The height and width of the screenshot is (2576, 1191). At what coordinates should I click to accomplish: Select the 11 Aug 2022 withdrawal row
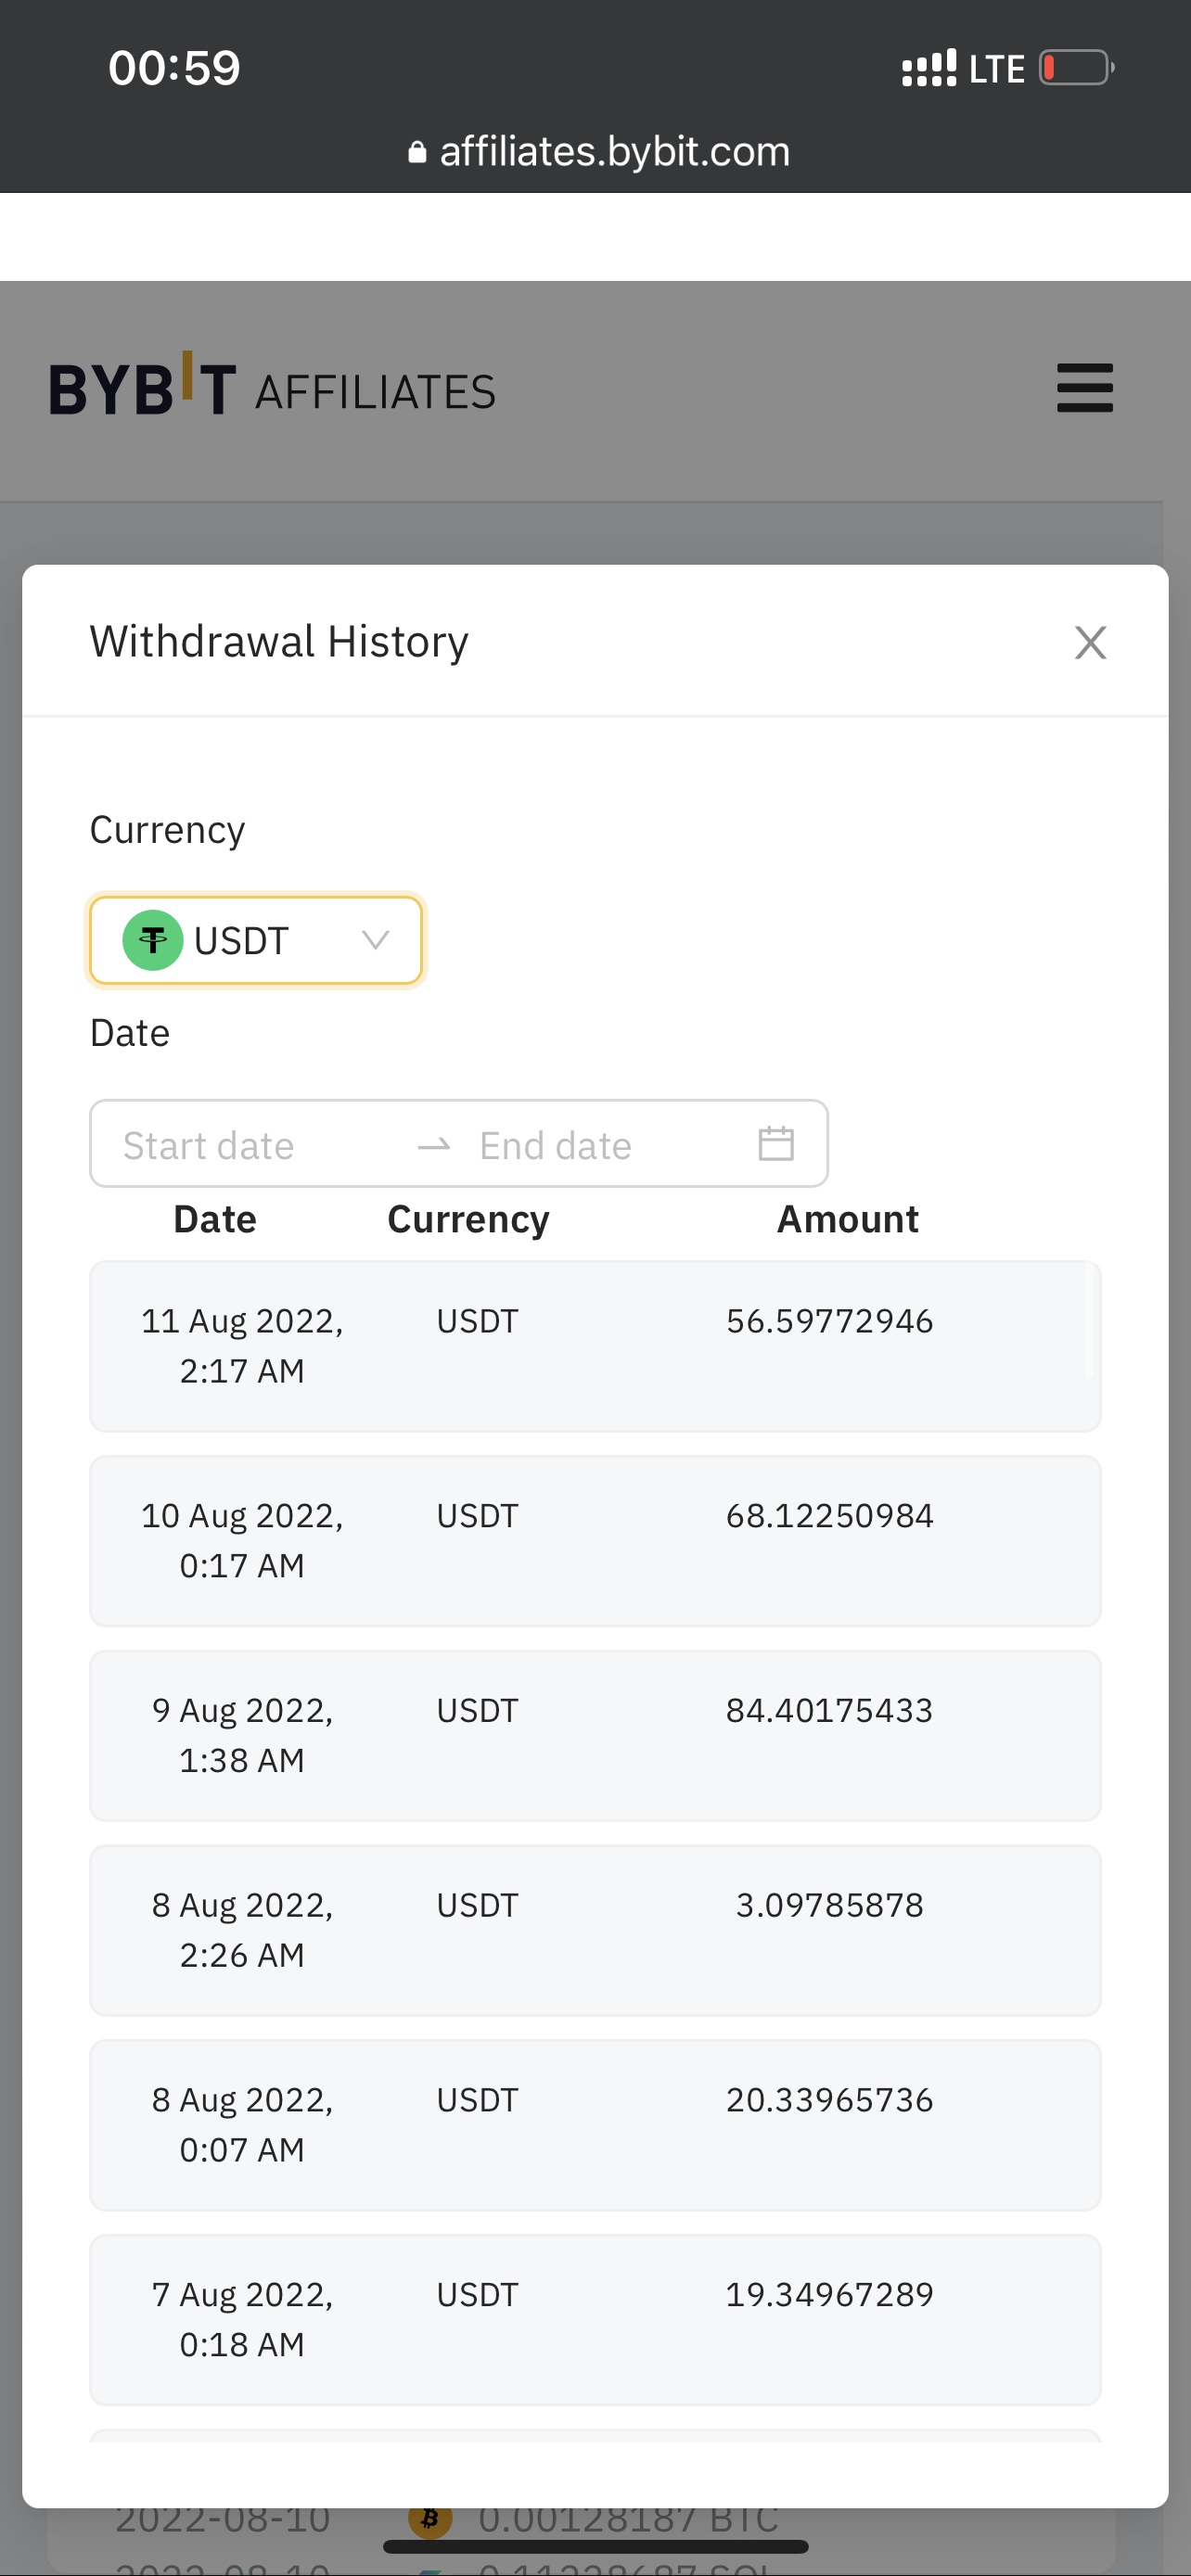[x=595, y=1346]
